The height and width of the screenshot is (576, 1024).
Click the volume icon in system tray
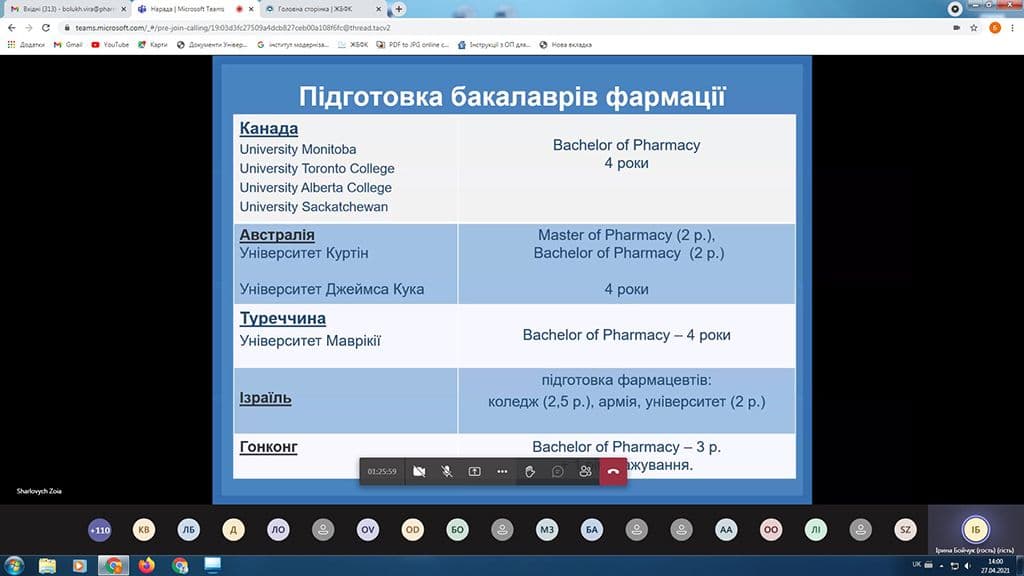tap(967, 566)
